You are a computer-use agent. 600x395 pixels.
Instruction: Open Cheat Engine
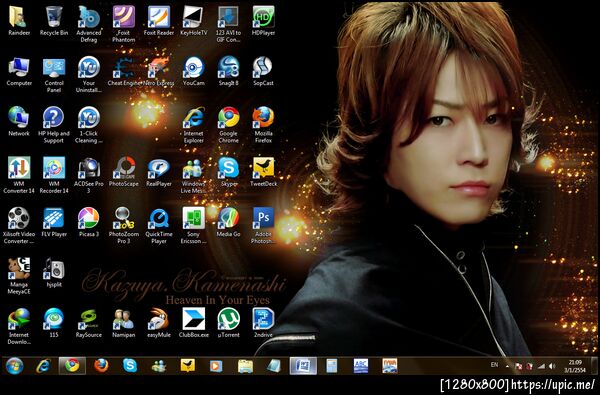coord(124,72)
